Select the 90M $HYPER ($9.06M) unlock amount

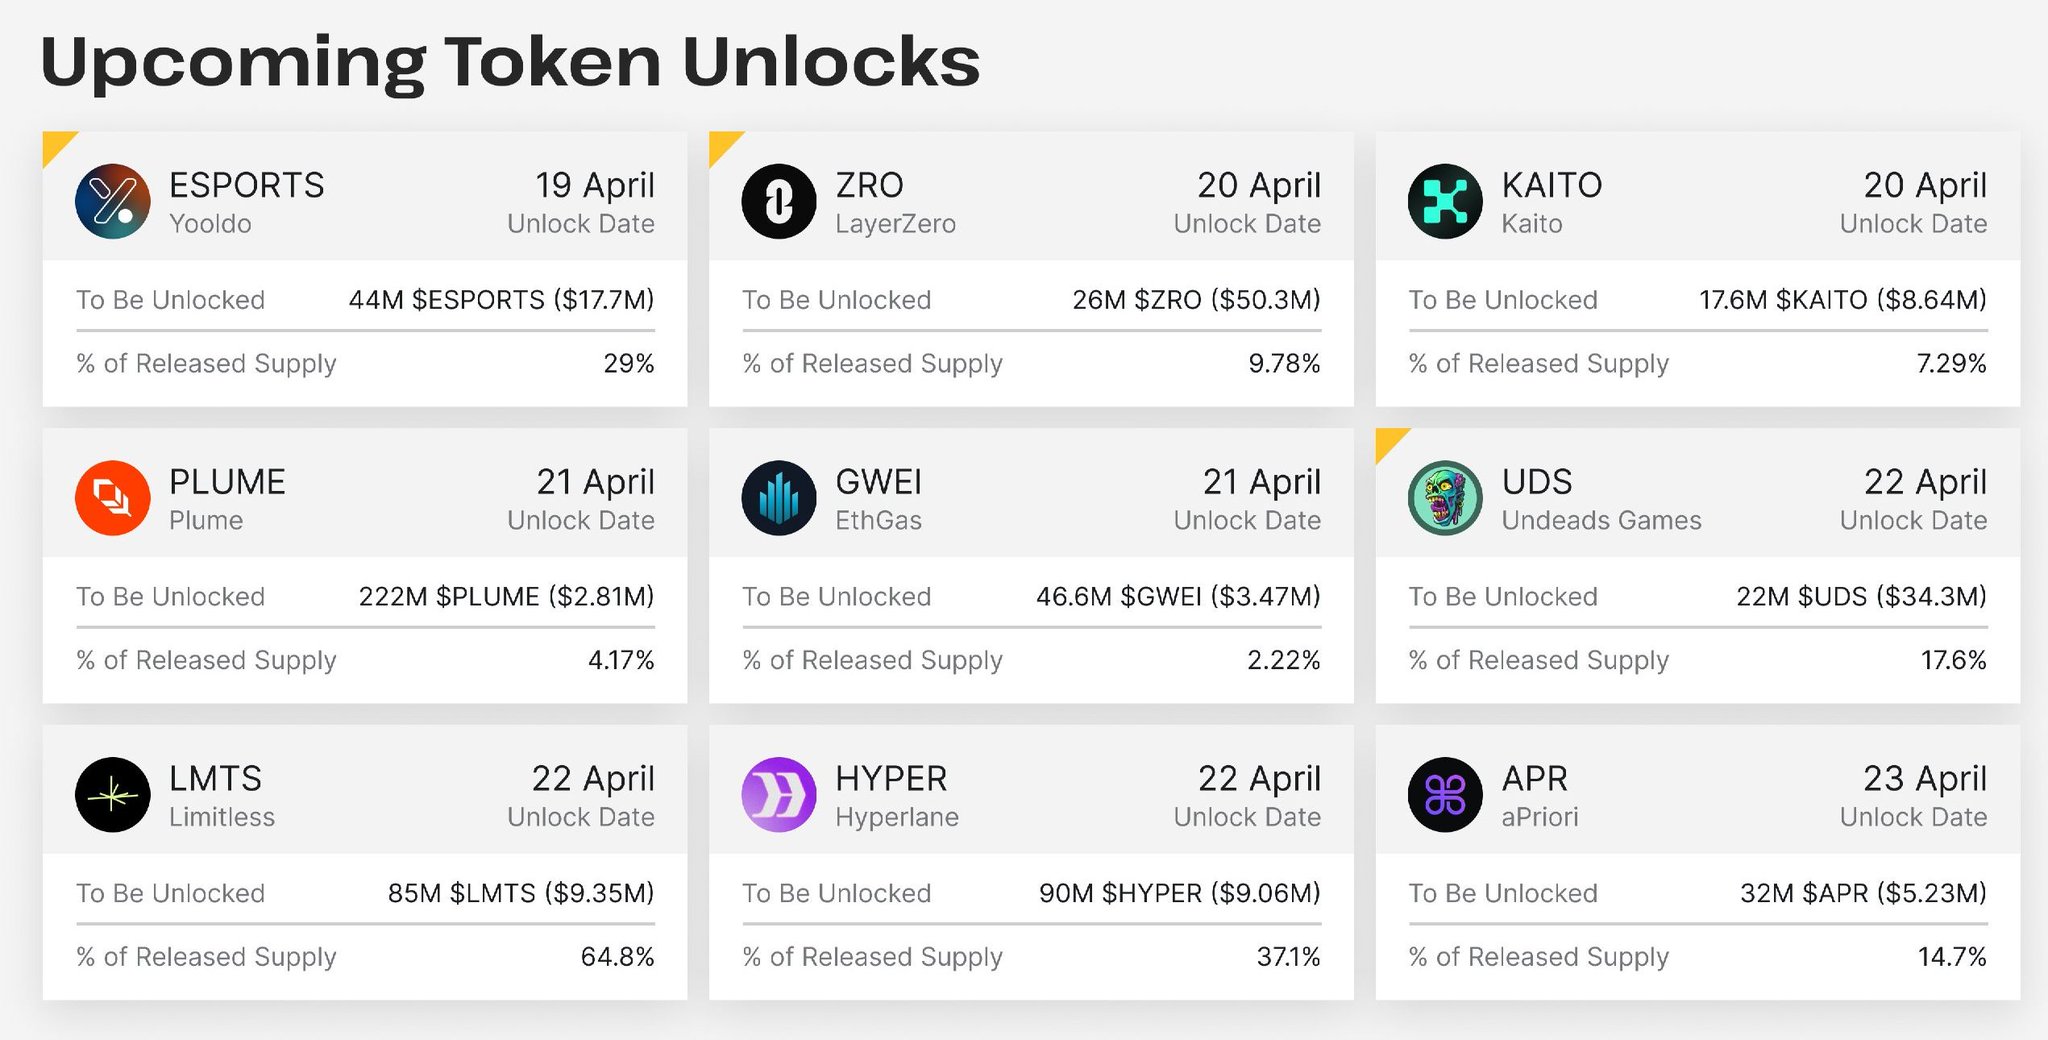click(x=1179, y=893)
